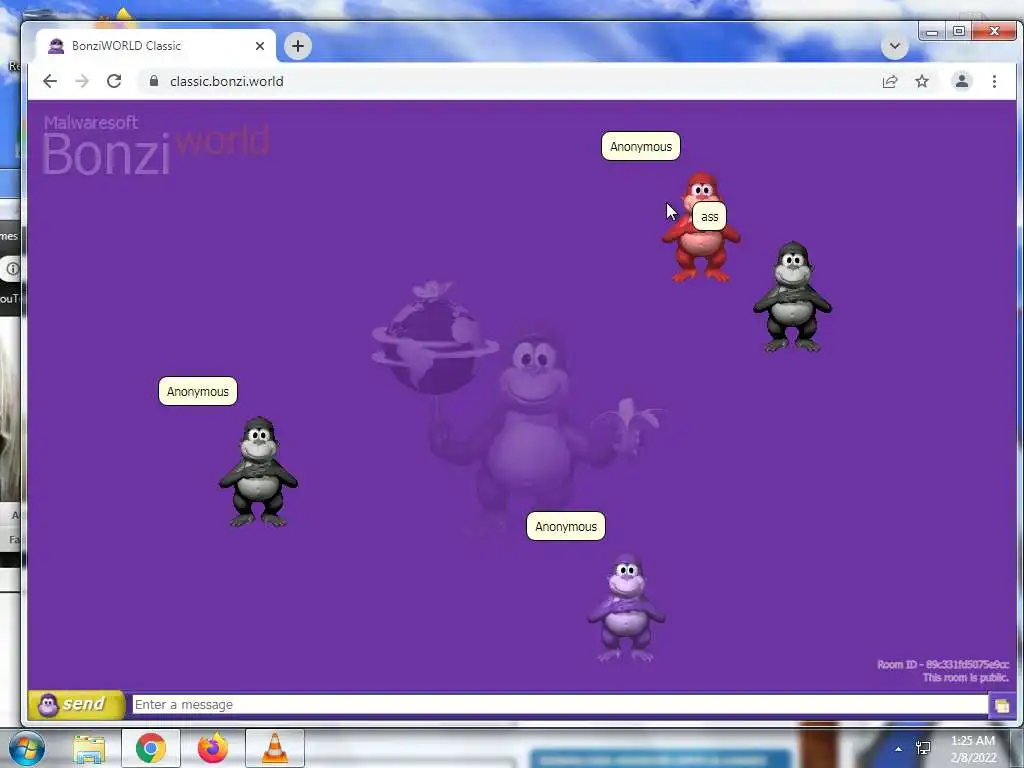This screenshot has height=768, width=1024.
Task: Open File Explorer from taskbar
Action: tap(89, 748)
